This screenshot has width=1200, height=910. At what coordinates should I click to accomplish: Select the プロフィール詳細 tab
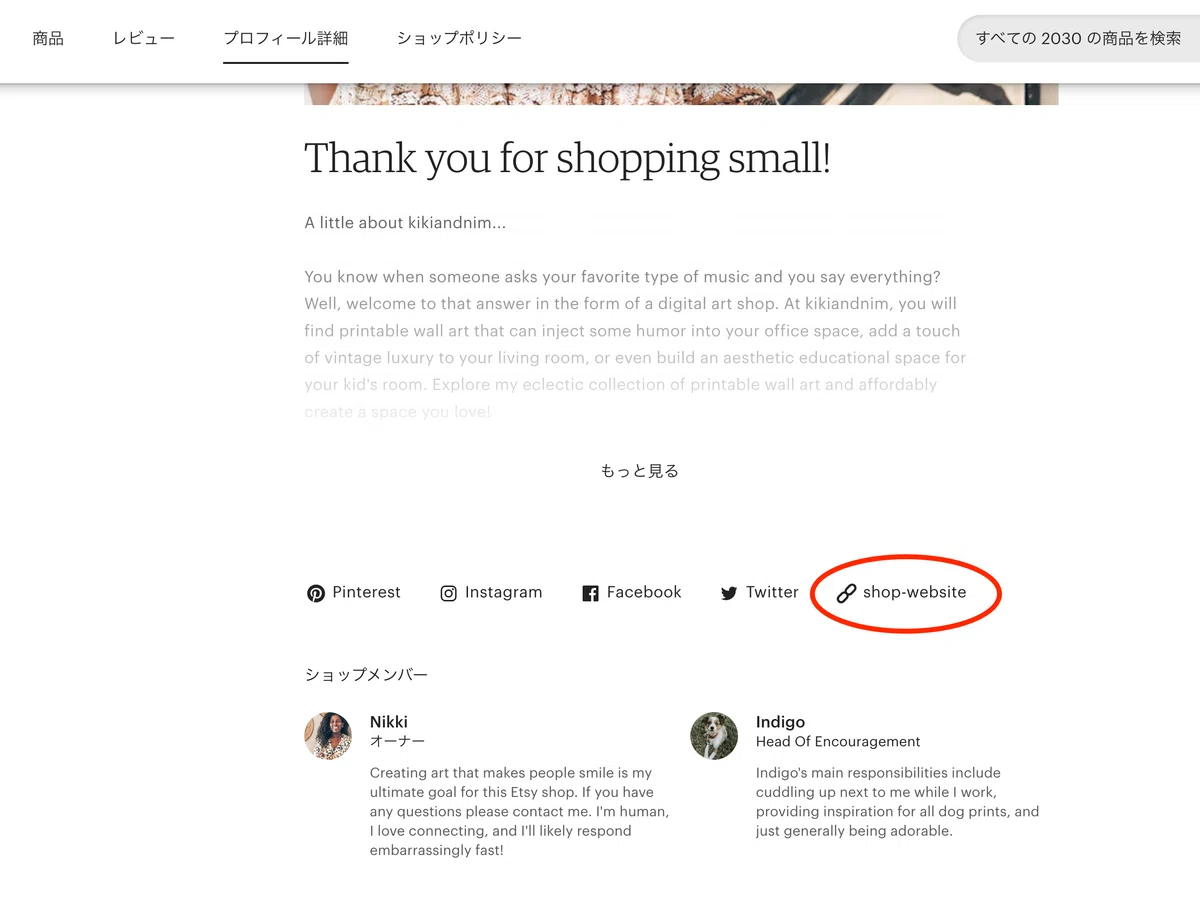[x=286, y=39]
